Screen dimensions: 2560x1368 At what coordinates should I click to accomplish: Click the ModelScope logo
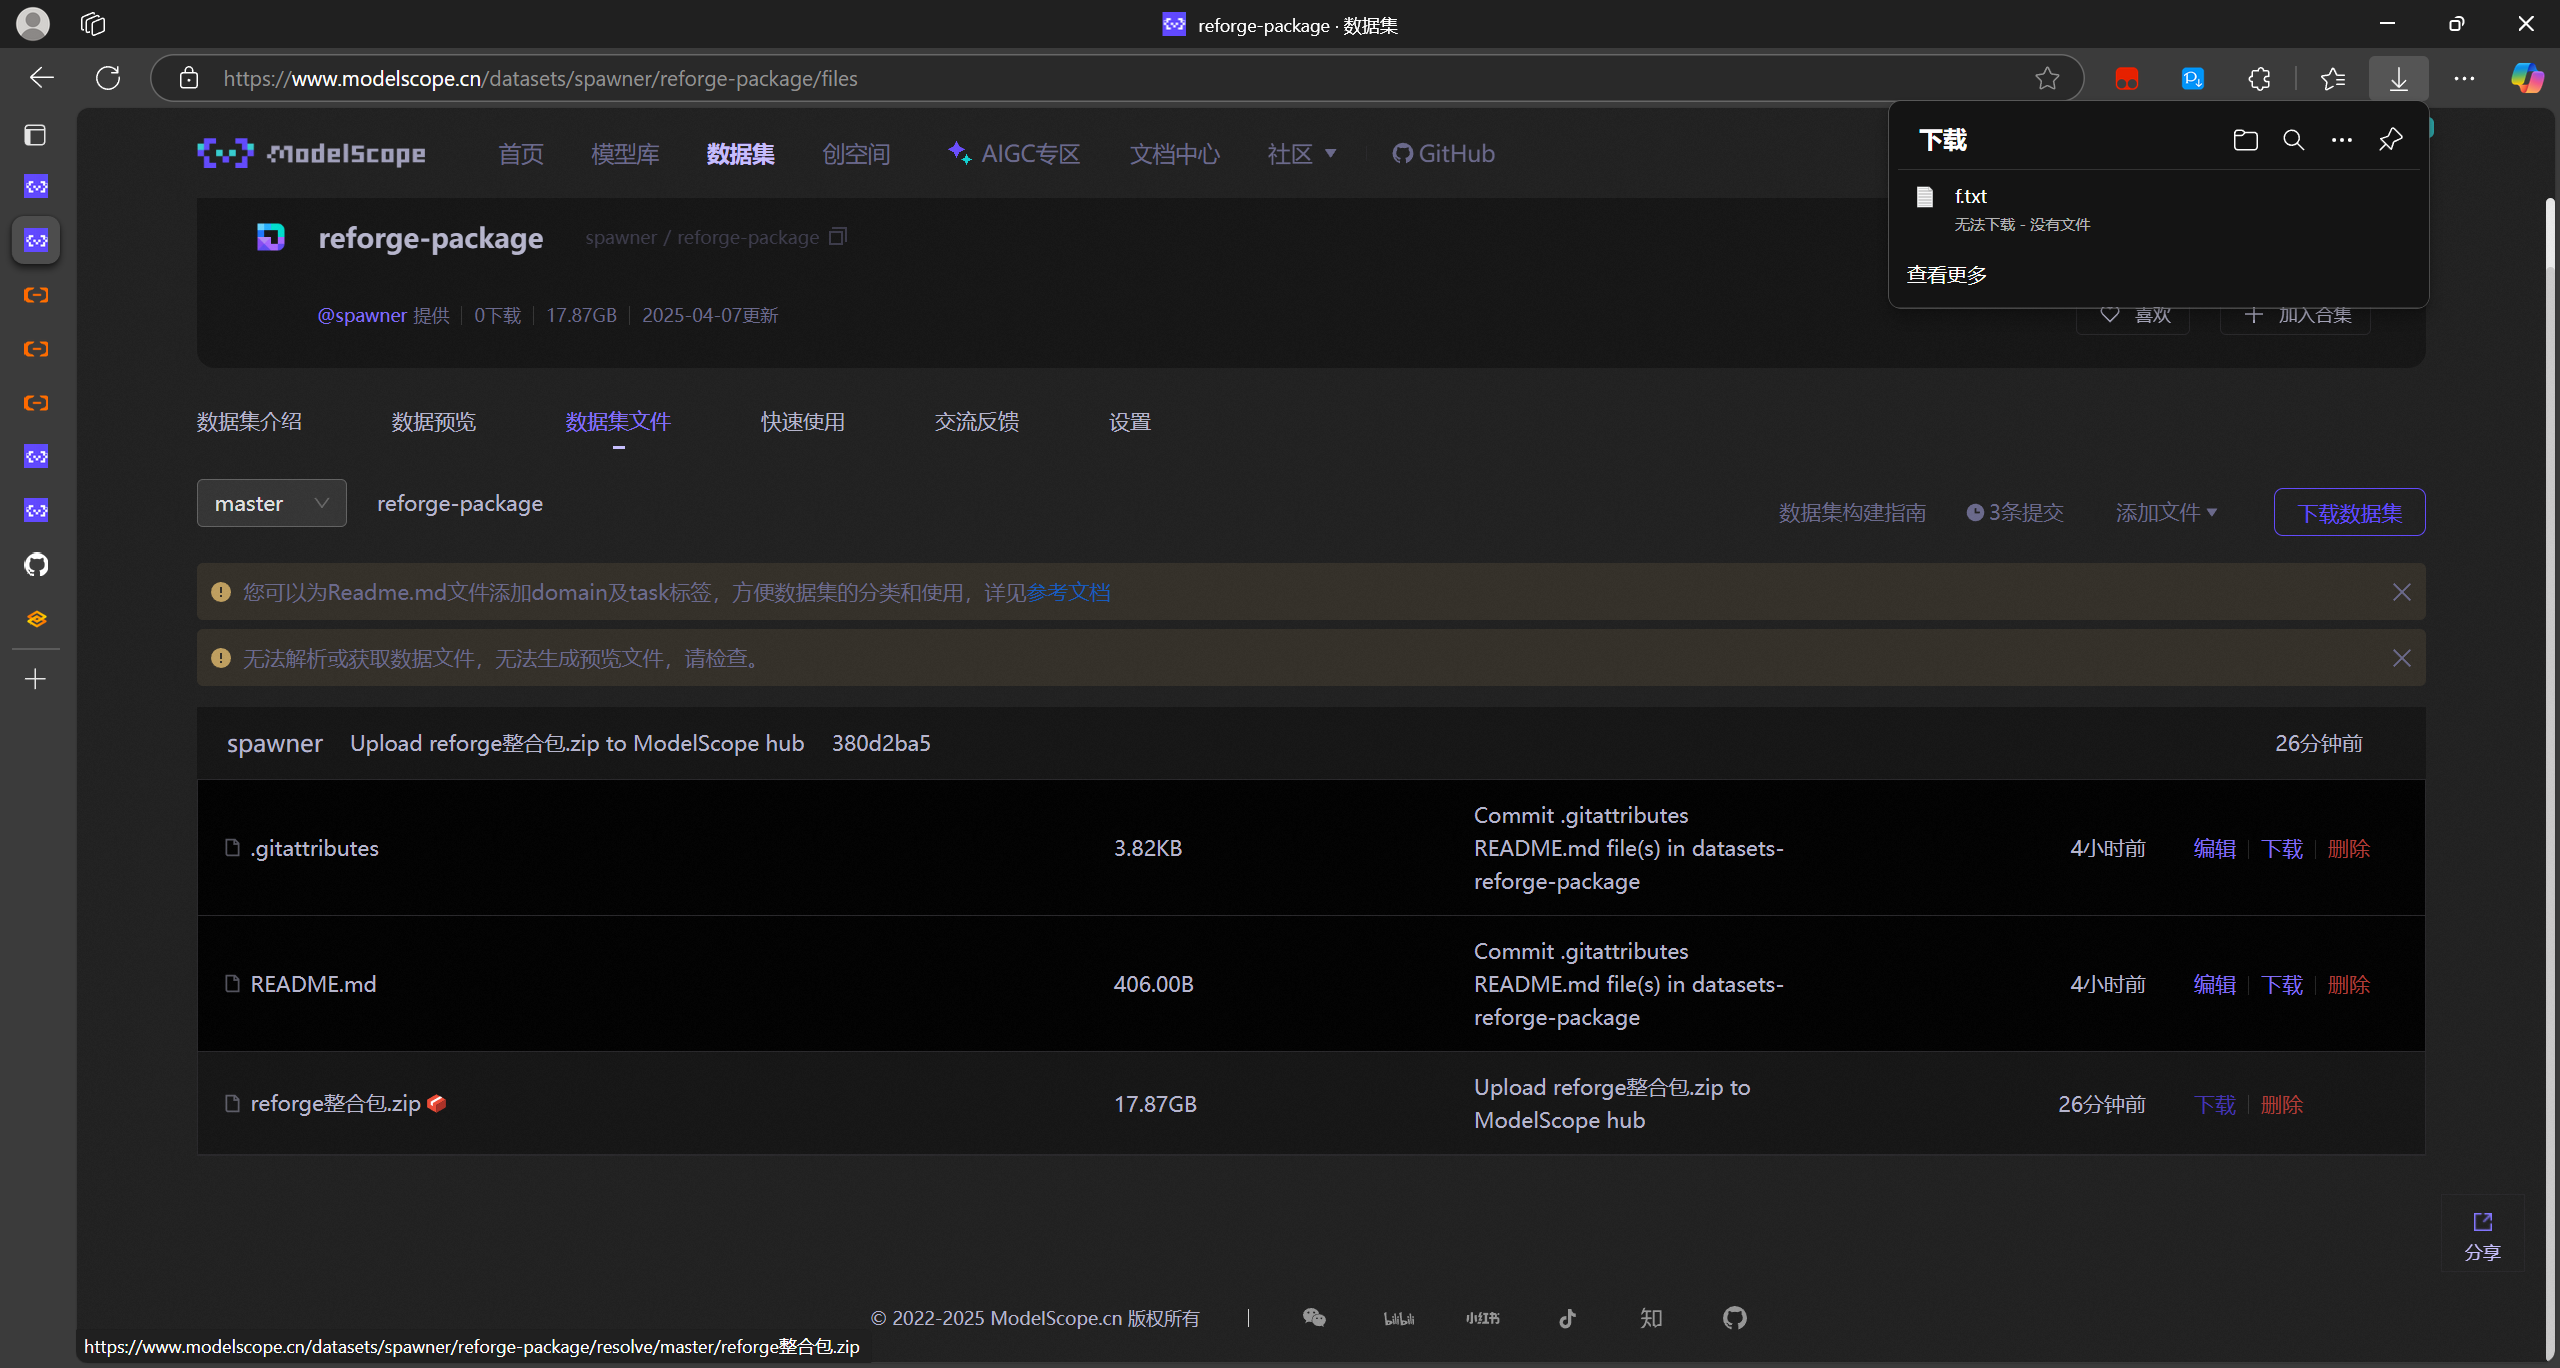point(311,153)
